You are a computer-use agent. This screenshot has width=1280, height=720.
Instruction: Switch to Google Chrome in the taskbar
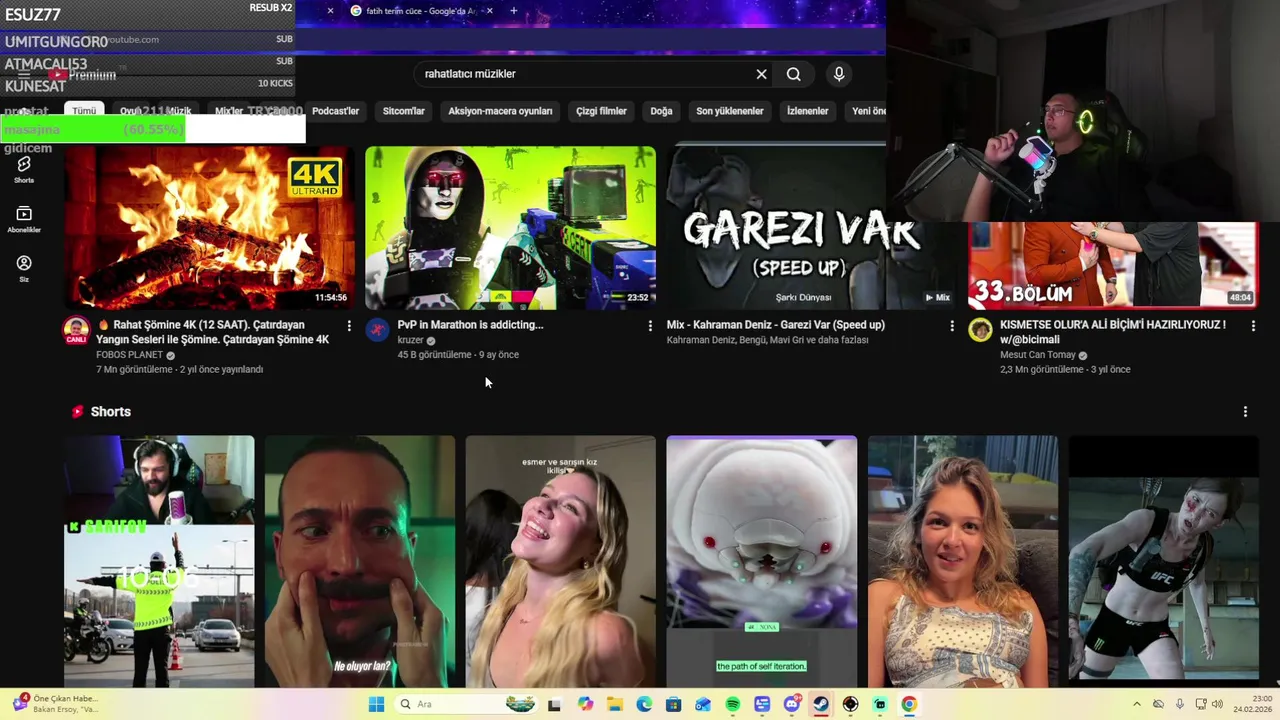908,704
